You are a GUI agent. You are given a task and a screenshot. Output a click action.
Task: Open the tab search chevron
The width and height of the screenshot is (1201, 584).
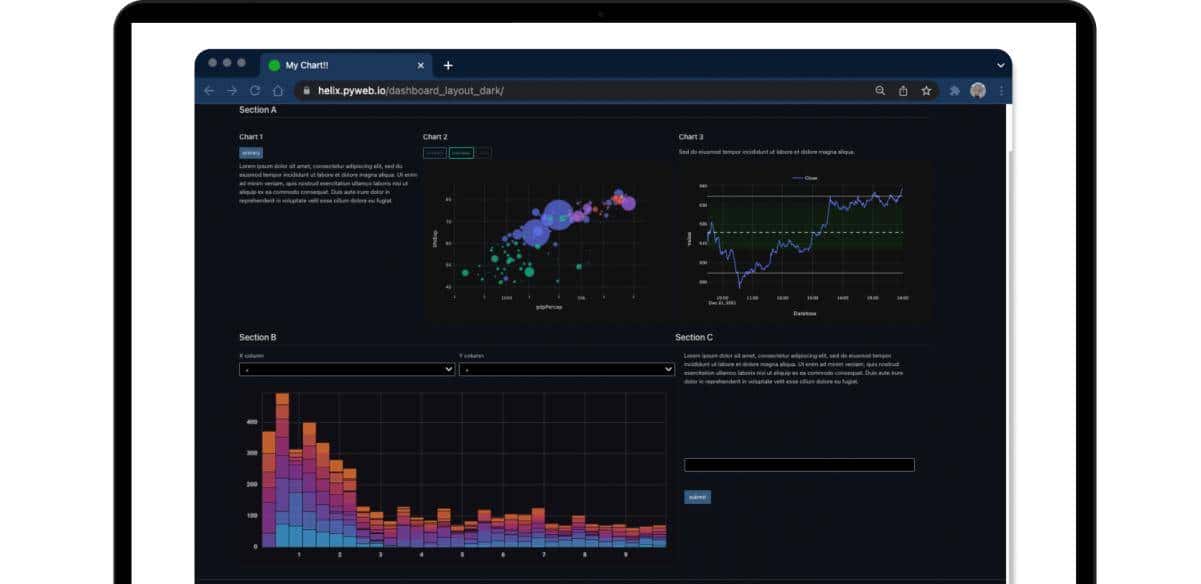(1001, 65)
